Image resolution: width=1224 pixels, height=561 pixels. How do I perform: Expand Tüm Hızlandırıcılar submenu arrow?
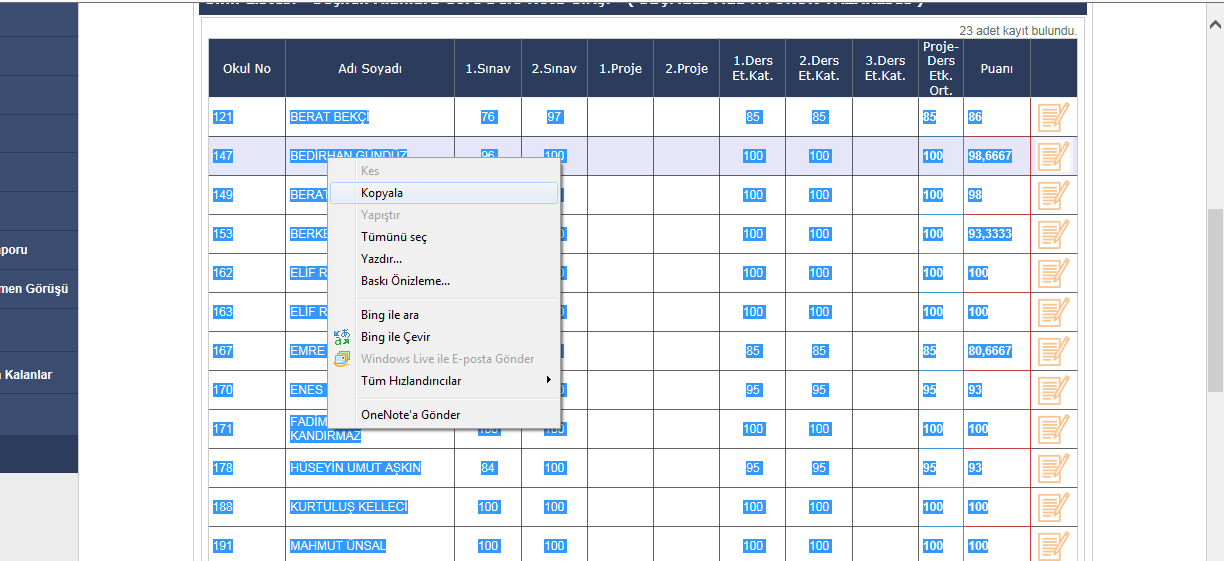pos(548,381)
